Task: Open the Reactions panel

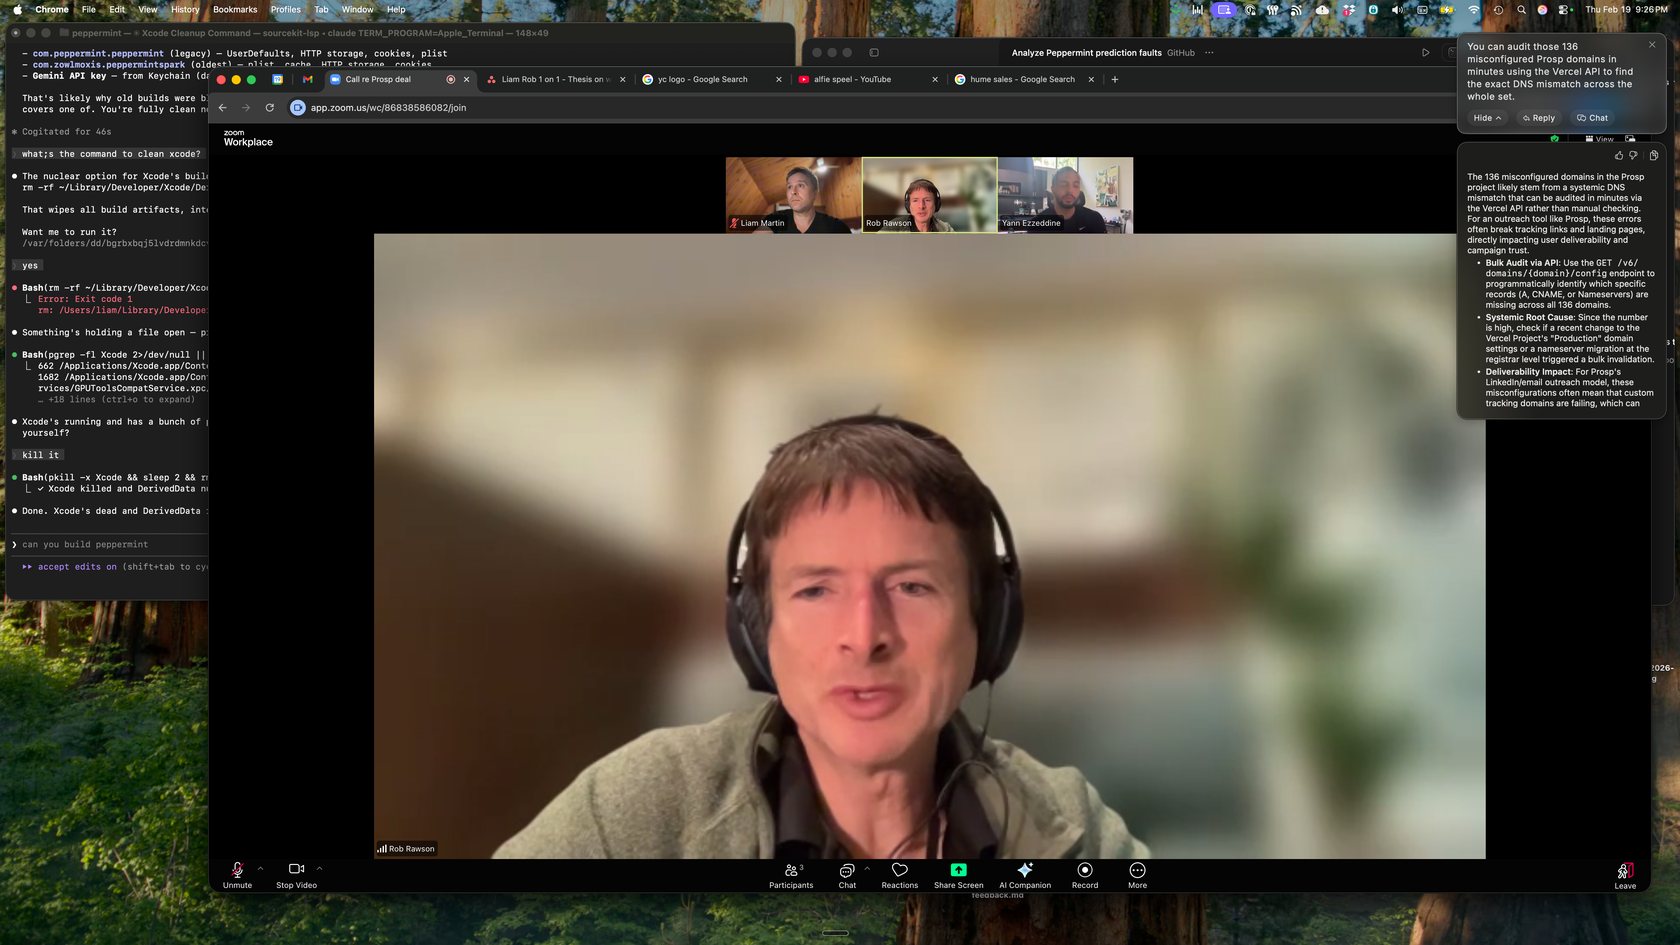Action: coord(899,875)
